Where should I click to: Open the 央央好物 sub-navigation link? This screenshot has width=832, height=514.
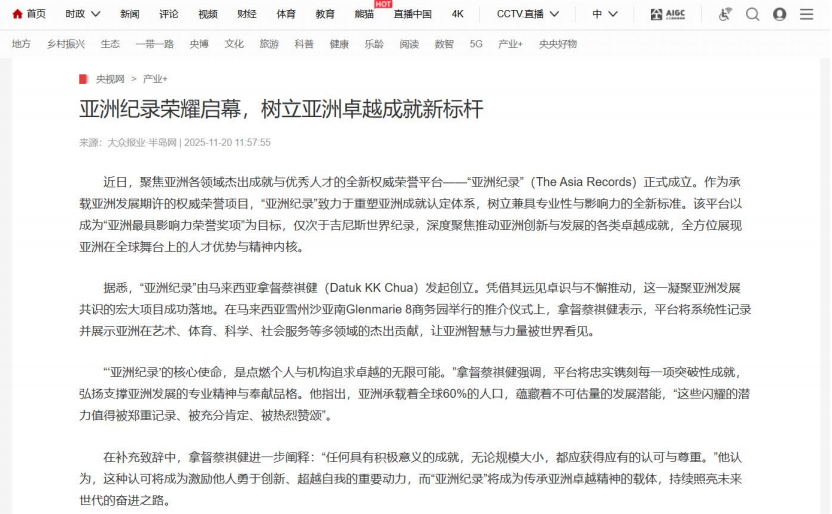tap(558, 44)
